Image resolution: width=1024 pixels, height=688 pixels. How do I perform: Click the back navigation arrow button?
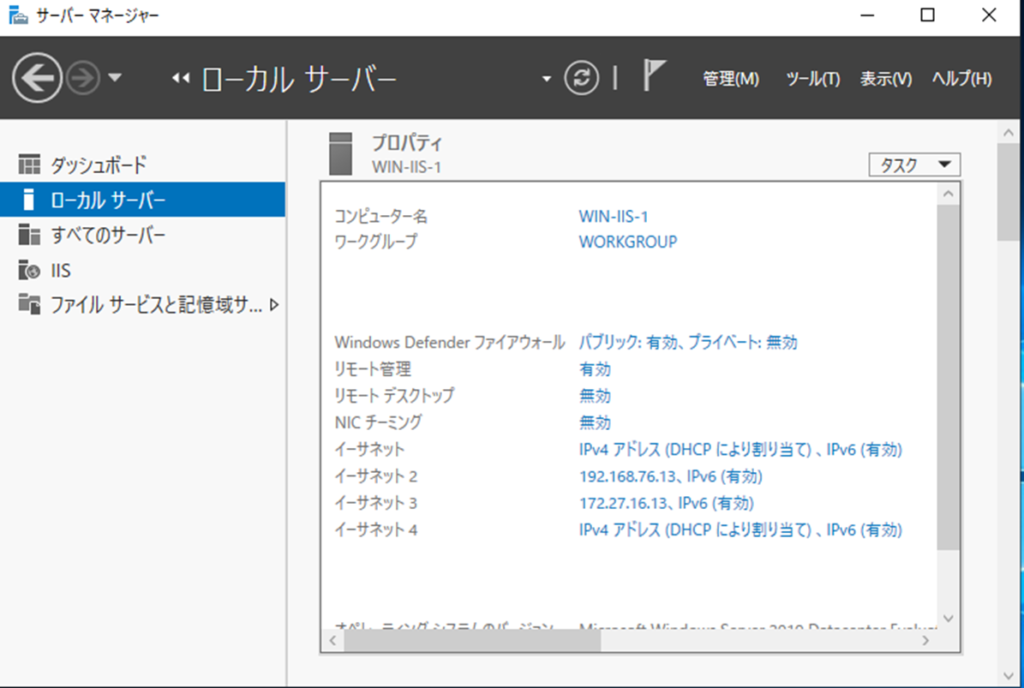(x=37, y=79)
